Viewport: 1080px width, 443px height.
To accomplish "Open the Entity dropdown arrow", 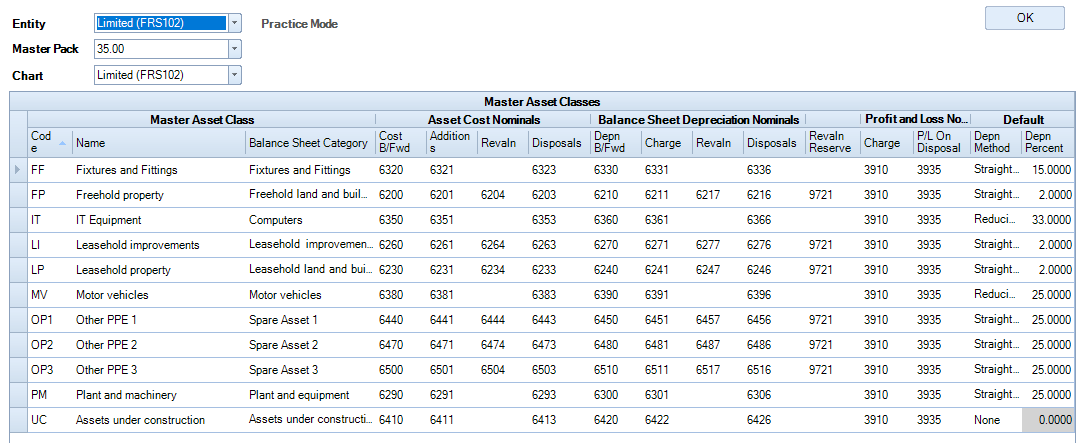I will pyautogui.click(x=235, y=23).
